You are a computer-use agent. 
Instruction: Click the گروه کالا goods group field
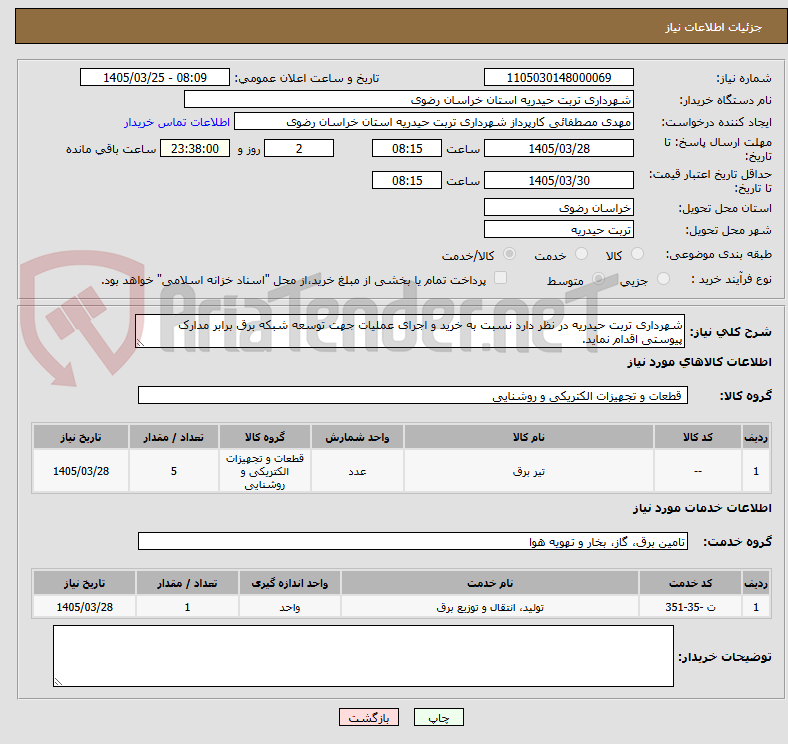[413, 395]
